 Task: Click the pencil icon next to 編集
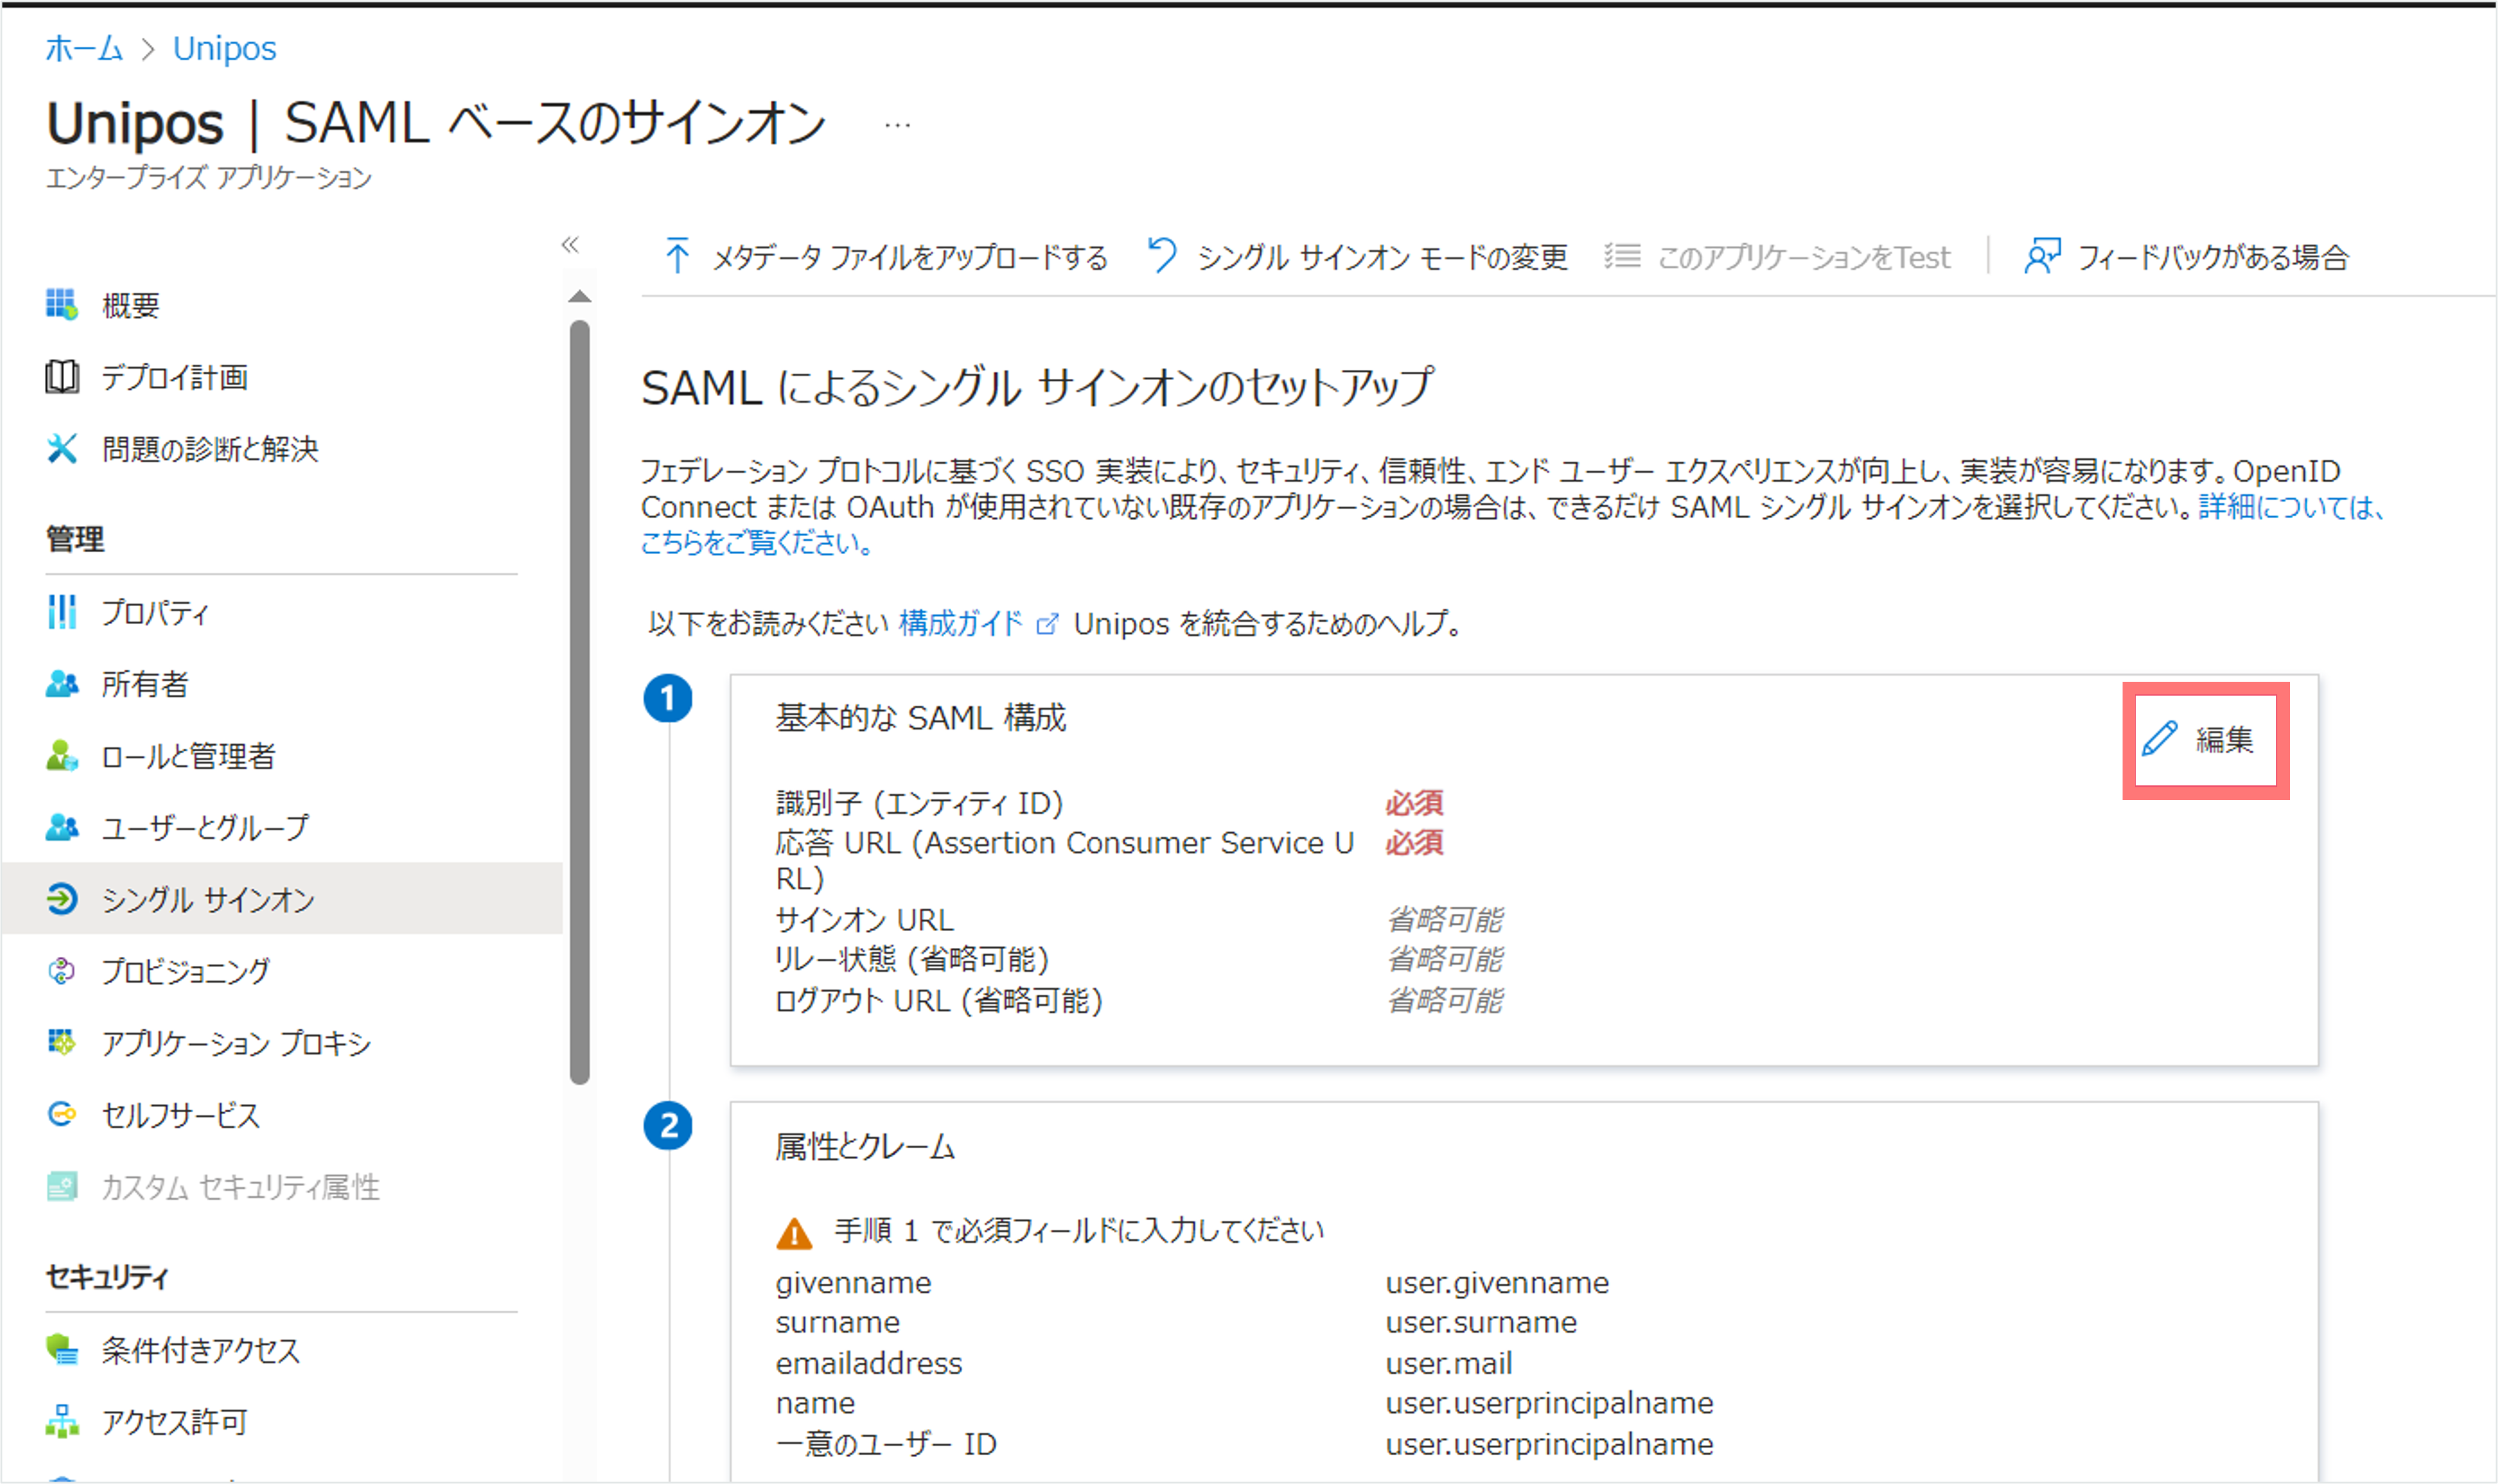click(x=2160, y=739)
